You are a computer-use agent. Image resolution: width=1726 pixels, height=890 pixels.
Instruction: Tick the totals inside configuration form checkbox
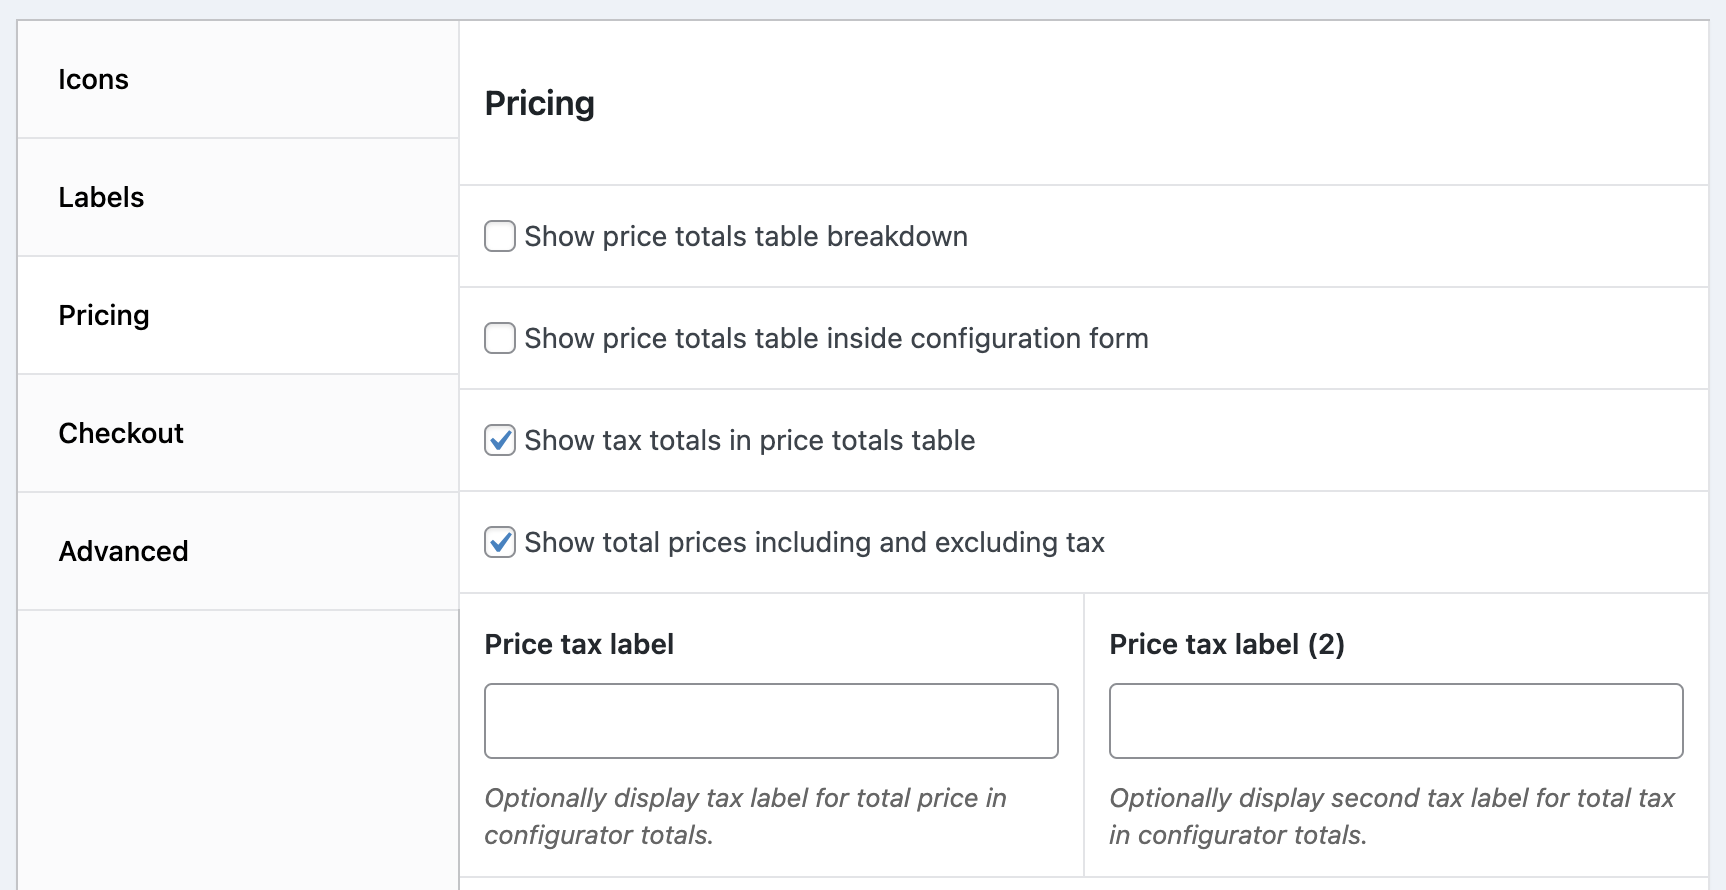click(500, 339)
